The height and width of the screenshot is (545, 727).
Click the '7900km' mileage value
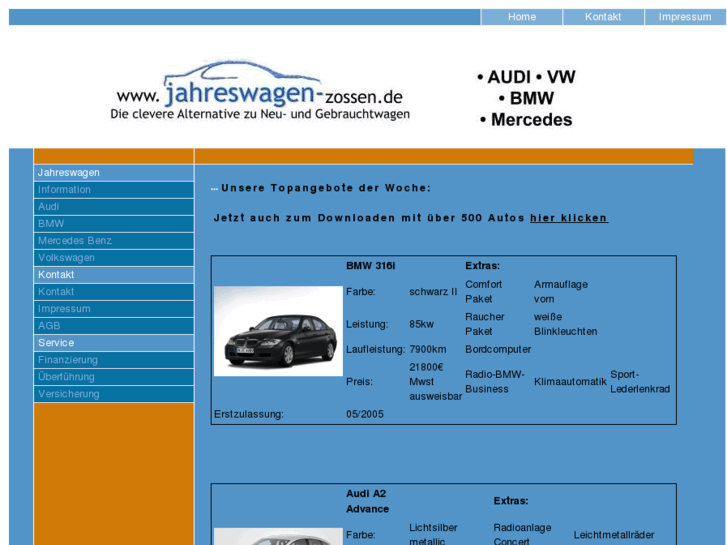427,349
